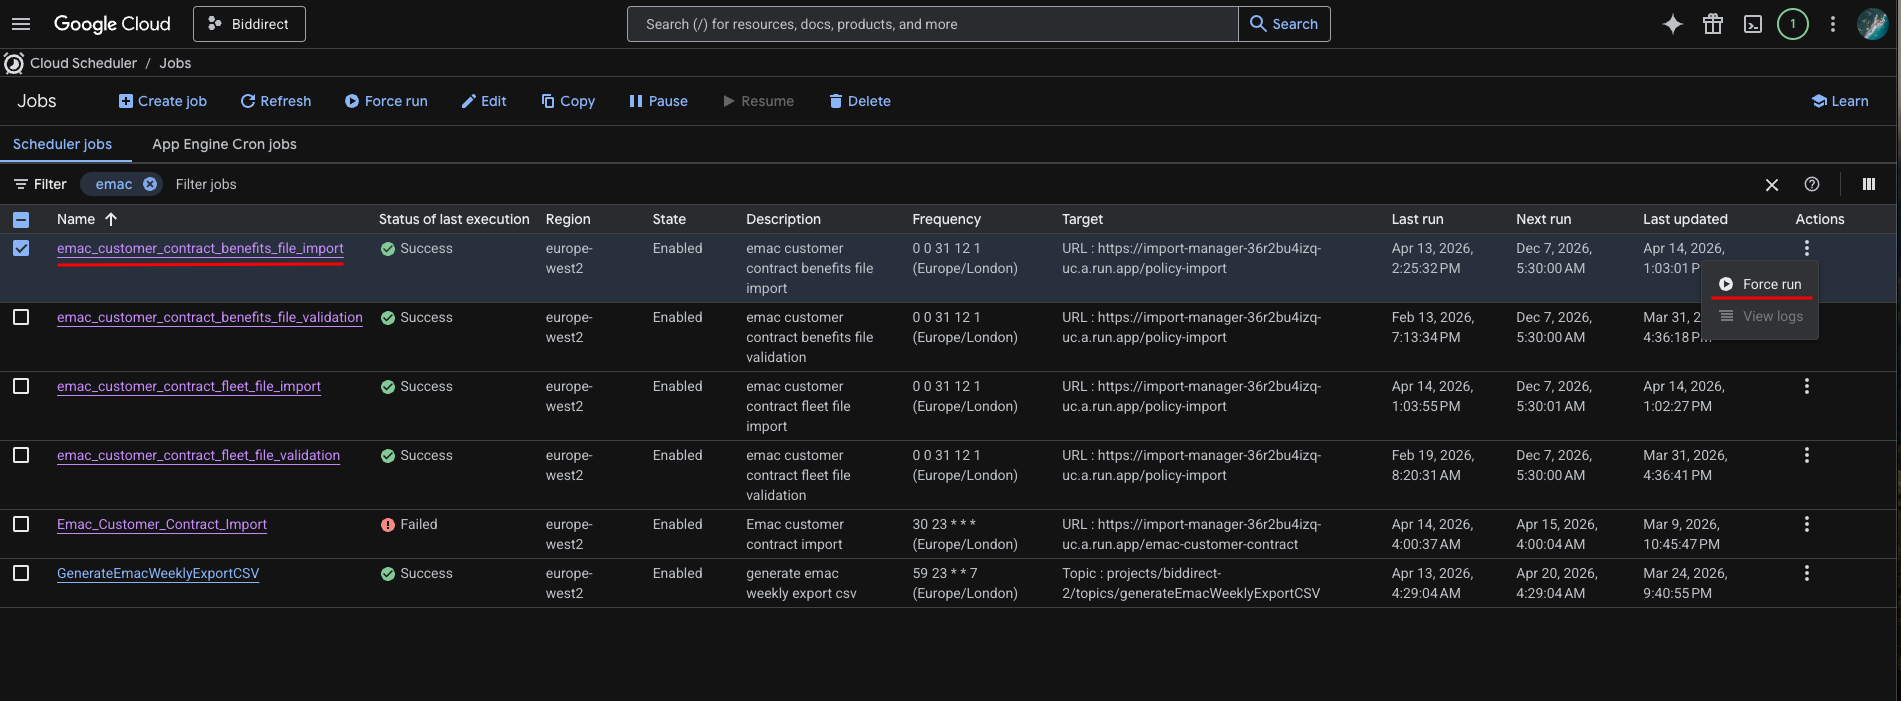Viewport: 1901px width, 701px height.
Task: Edit the selected job
Action: pos(484,101)
